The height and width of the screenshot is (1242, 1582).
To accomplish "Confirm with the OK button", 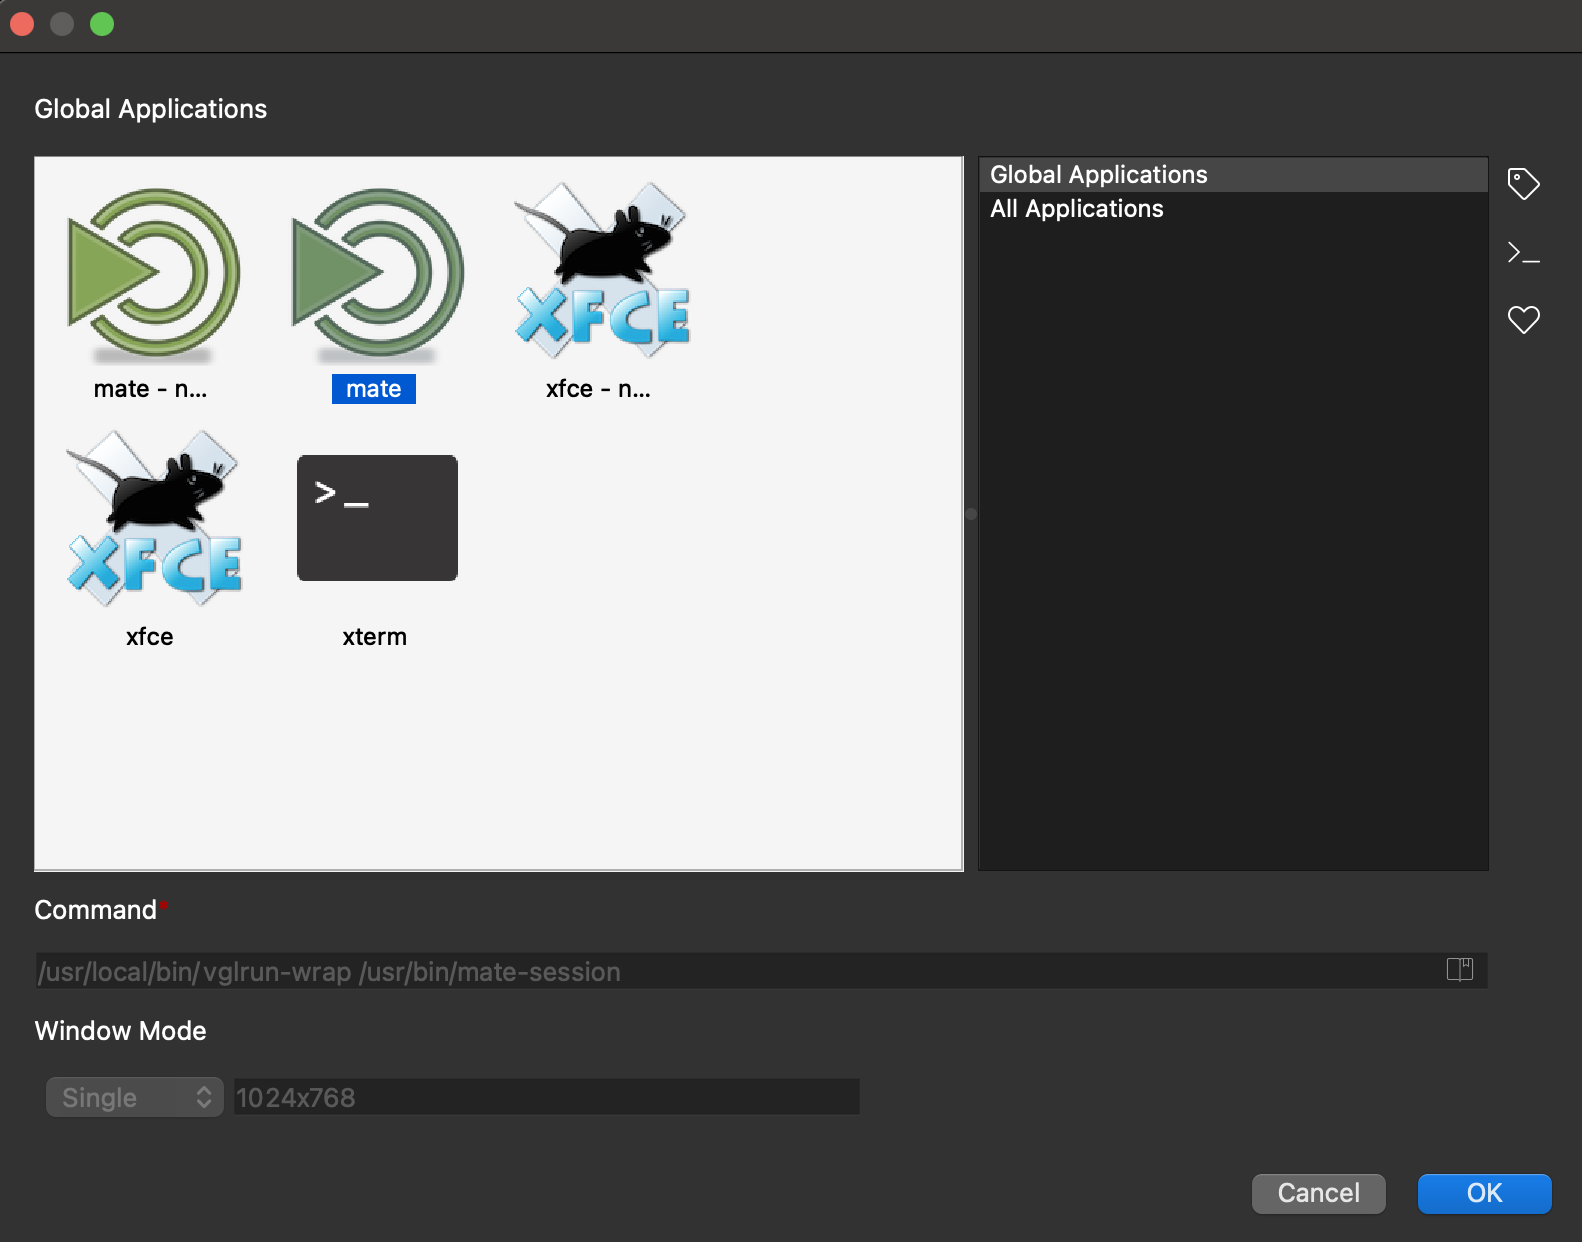I will (1484, 1193).
